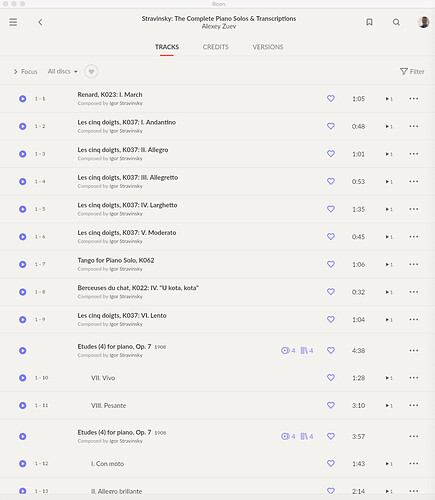Play Les cinq doigts I. Andantino
The height and width of the screenshot is (500, 435).
(x=23, y=126)
